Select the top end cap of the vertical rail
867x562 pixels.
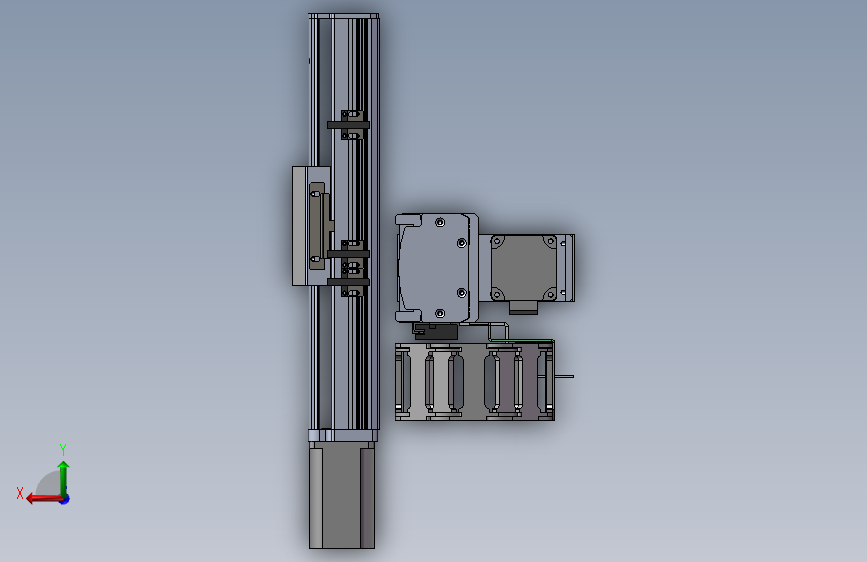(x=343, y=16)
